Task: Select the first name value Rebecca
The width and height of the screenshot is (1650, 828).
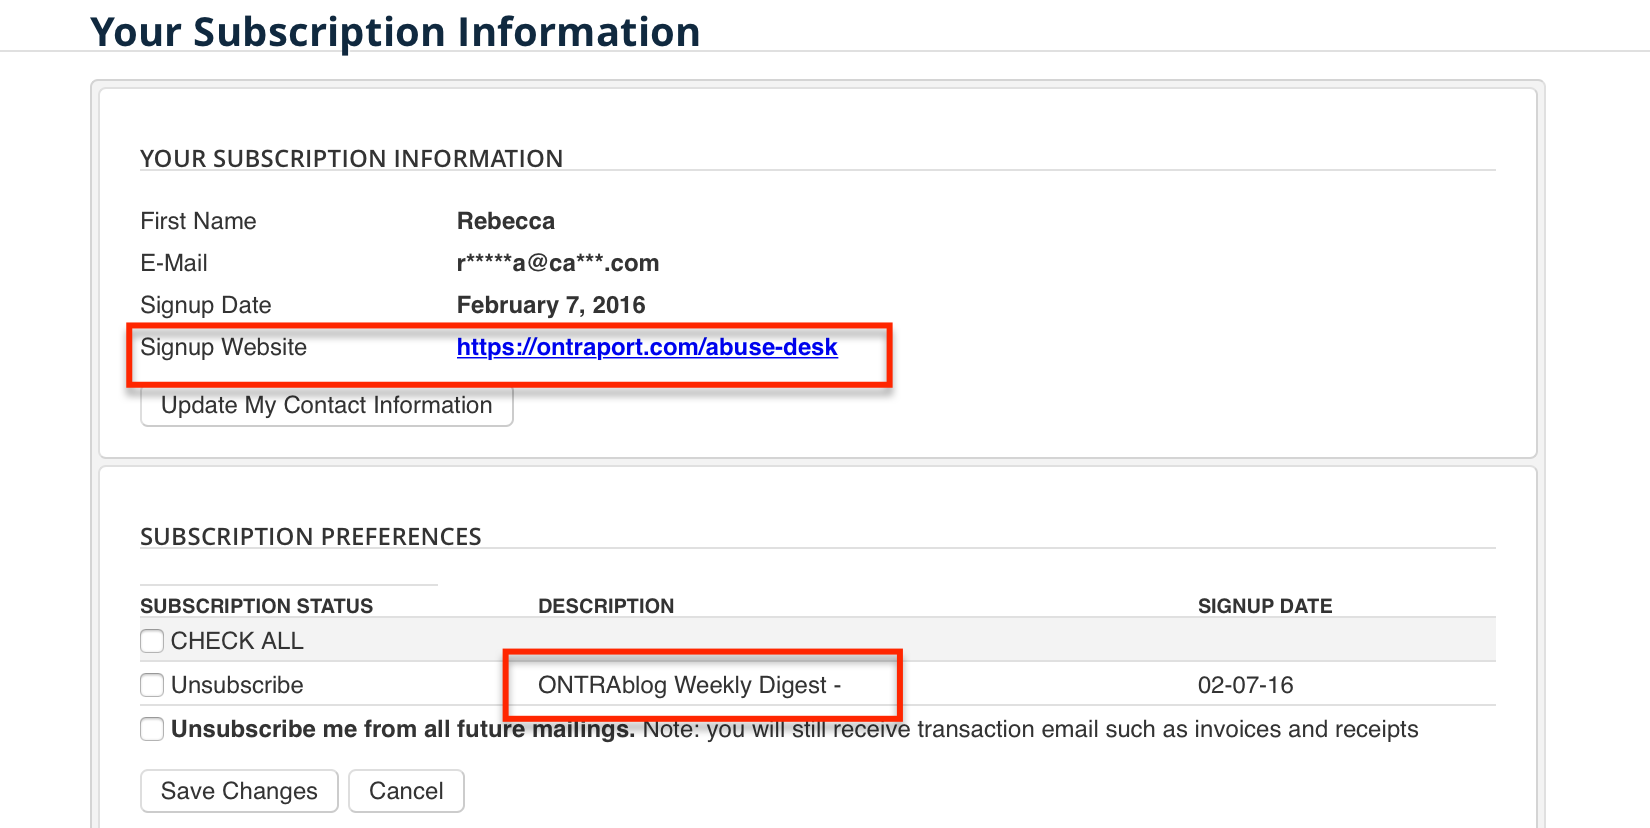Action: [505, 221]
